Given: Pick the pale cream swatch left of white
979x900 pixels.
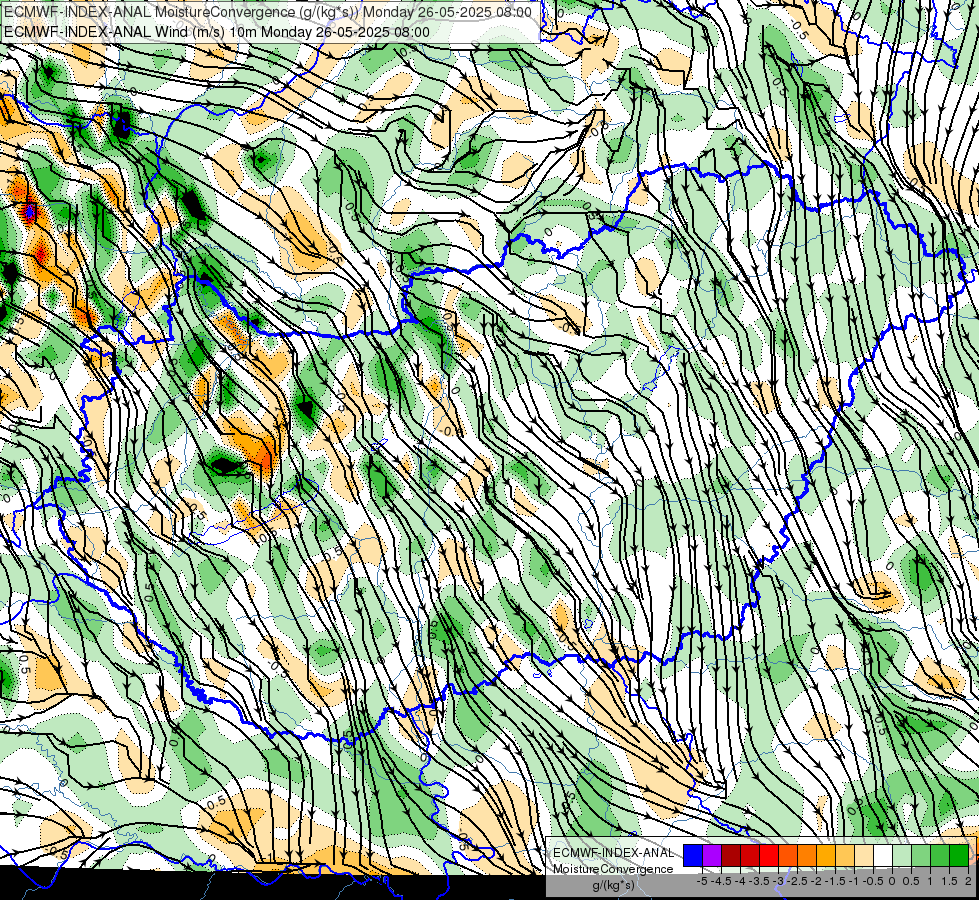Looking at the screenshot, I should click(864, 856).
